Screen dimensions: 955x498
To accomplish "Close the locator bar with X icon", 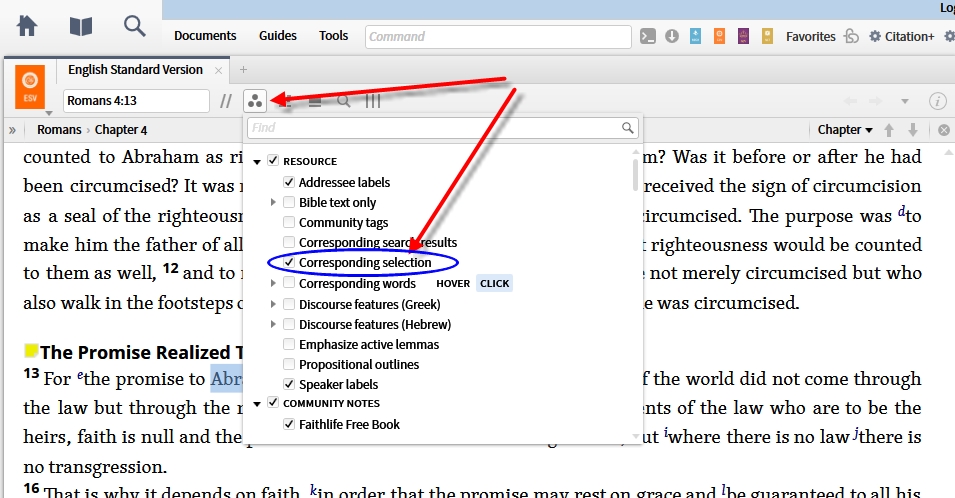I will coord(944,130).
